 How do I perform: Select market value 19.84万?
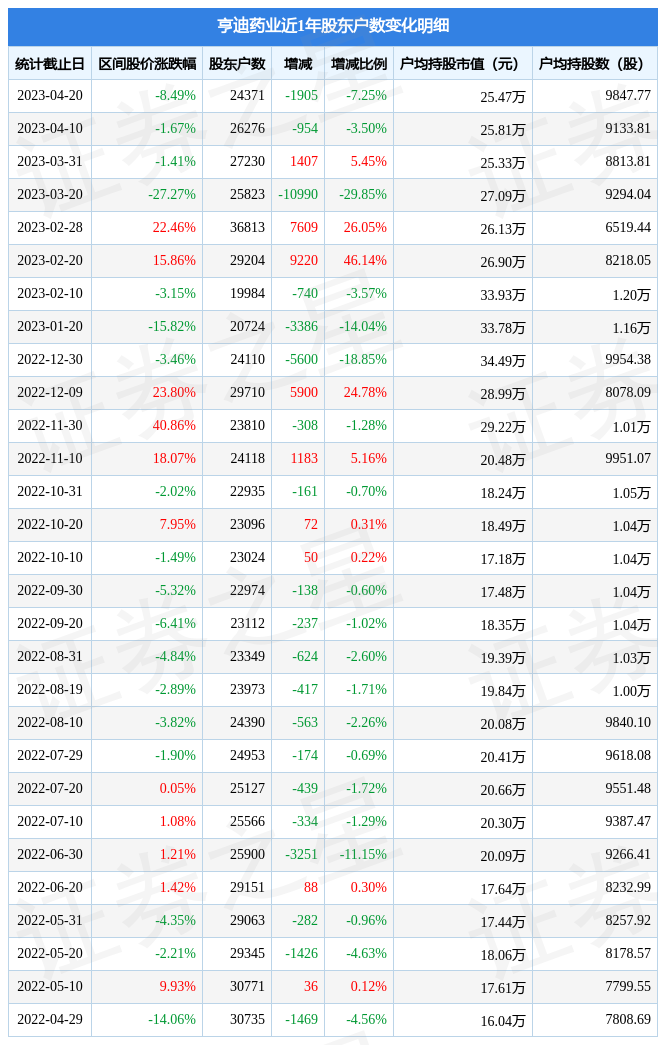click(x=503, y=691)
